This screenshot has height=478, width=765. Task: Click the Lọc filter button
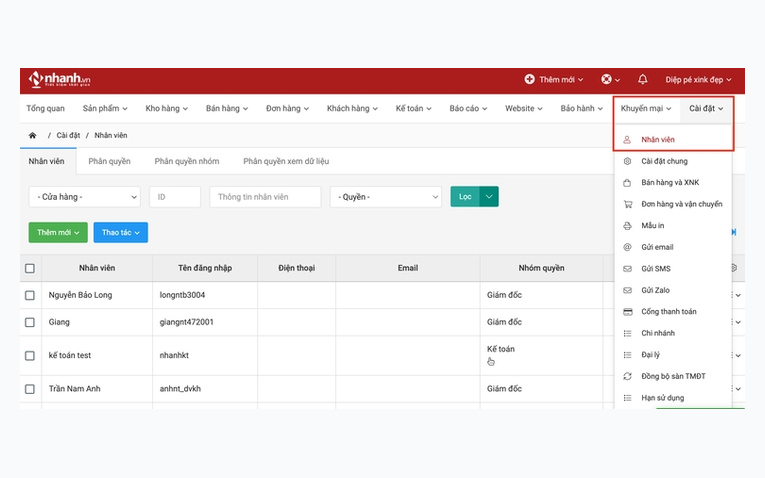tap(465, 197)
